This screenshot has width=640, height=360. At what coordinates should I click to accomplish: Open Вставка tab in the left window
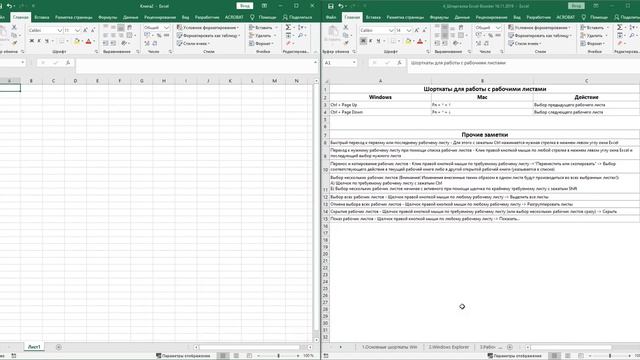[x=42, y=17]
